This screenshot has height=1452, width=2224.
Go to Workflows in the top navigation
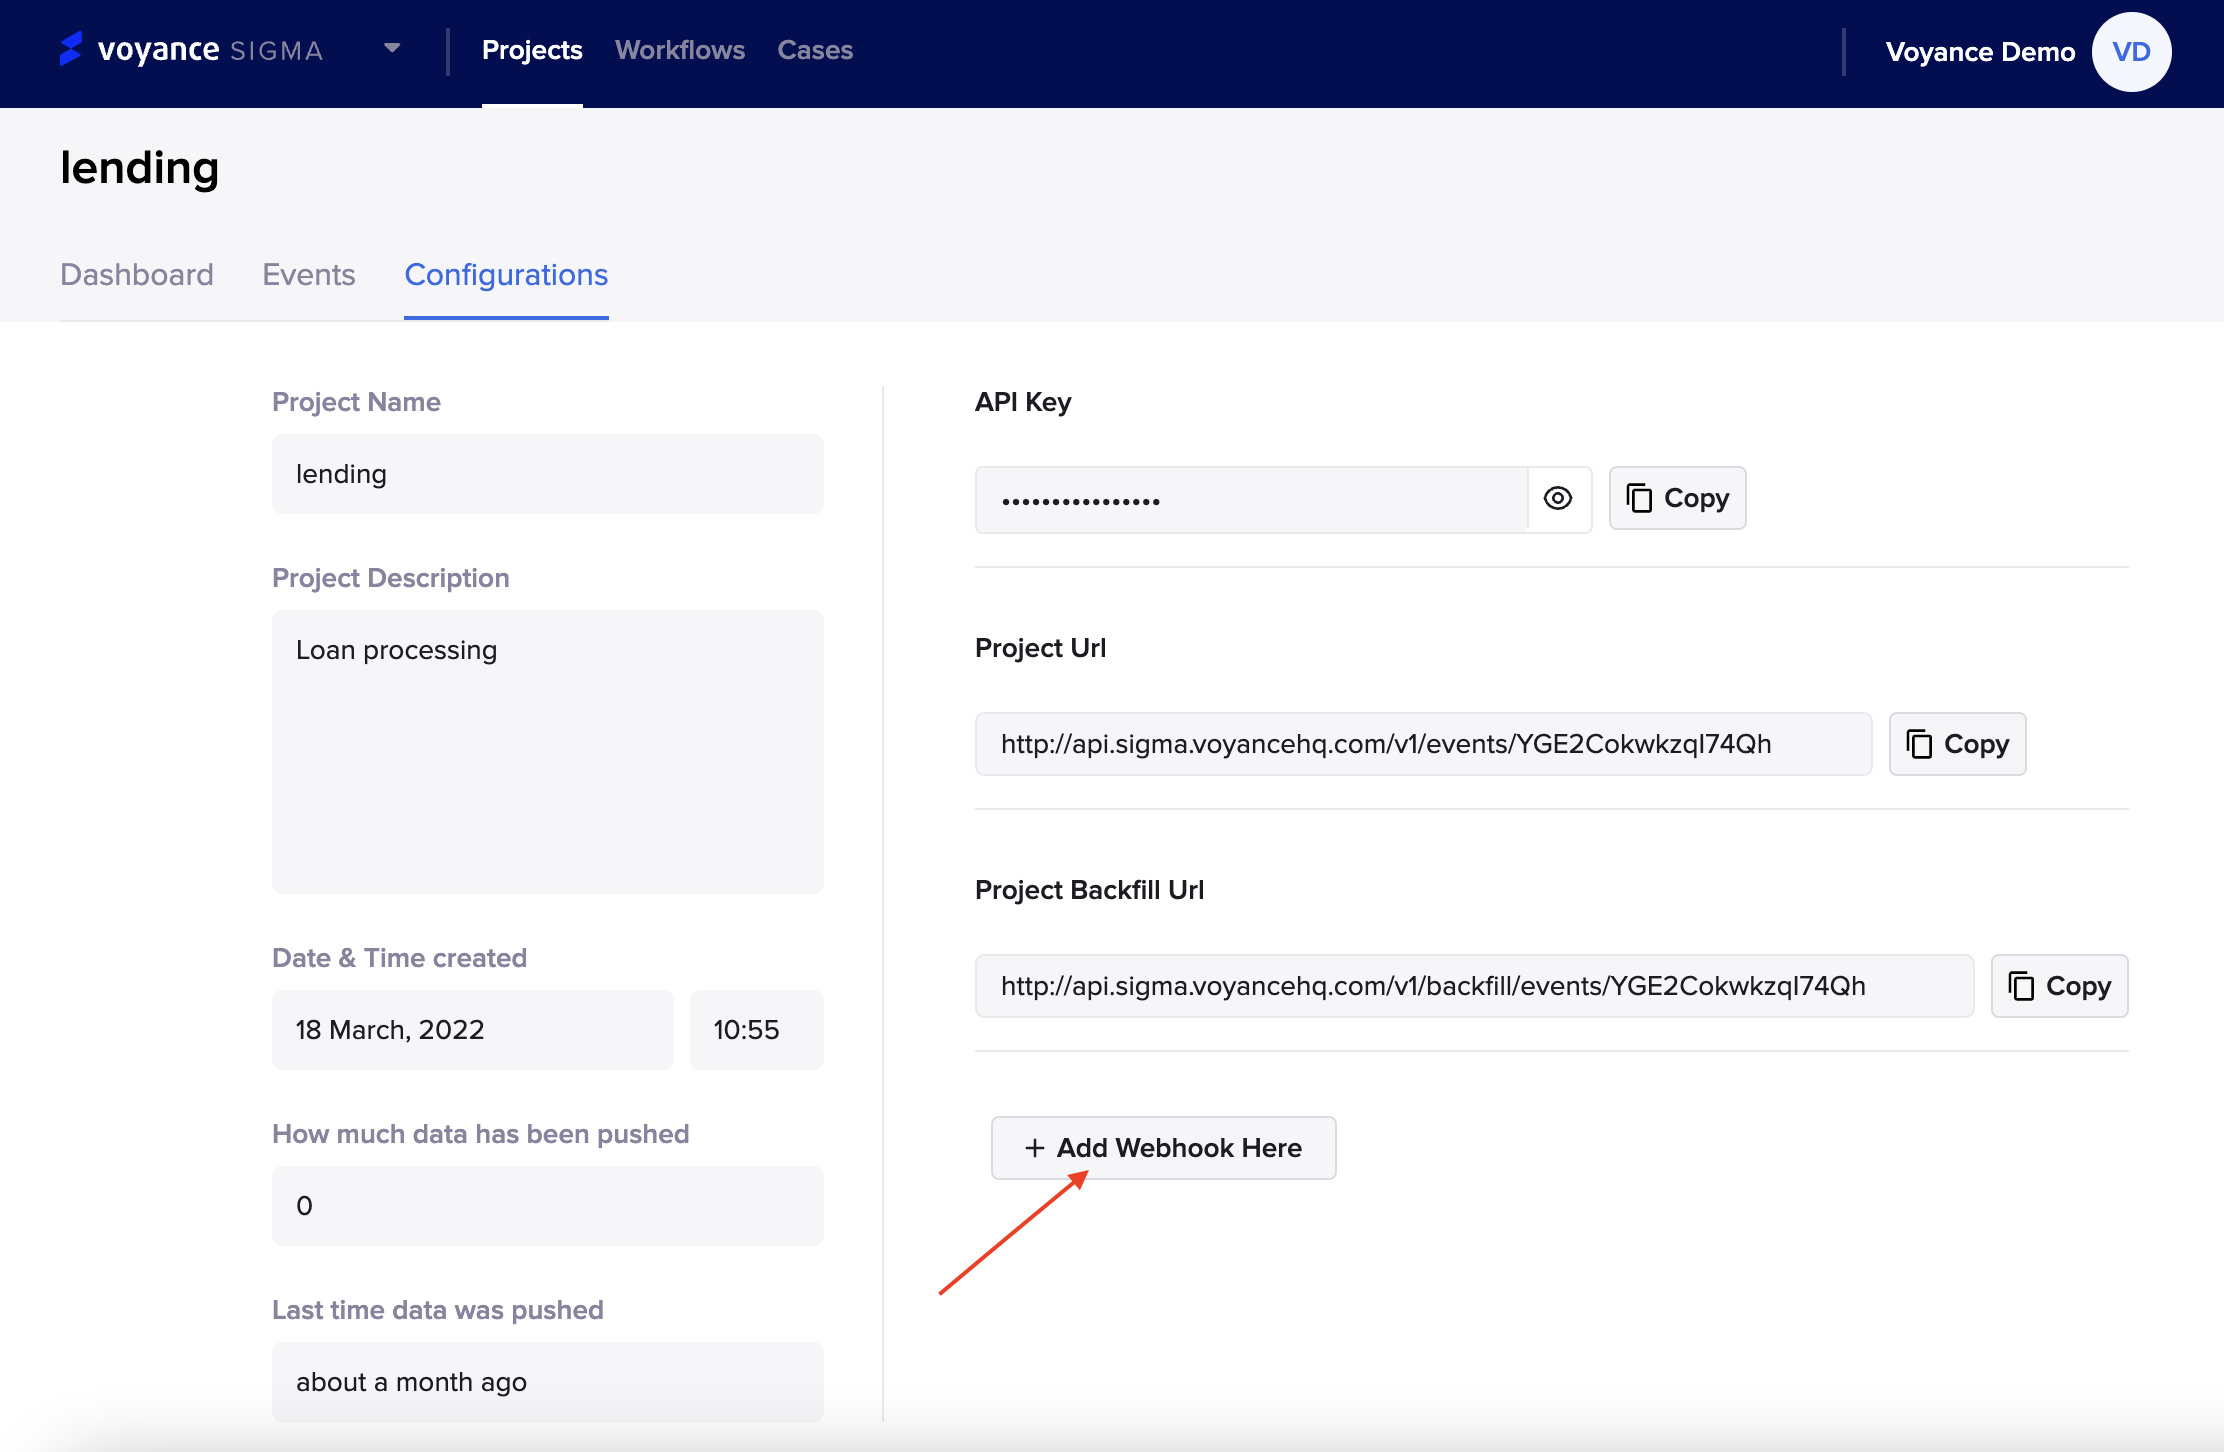tap(680, 50)
